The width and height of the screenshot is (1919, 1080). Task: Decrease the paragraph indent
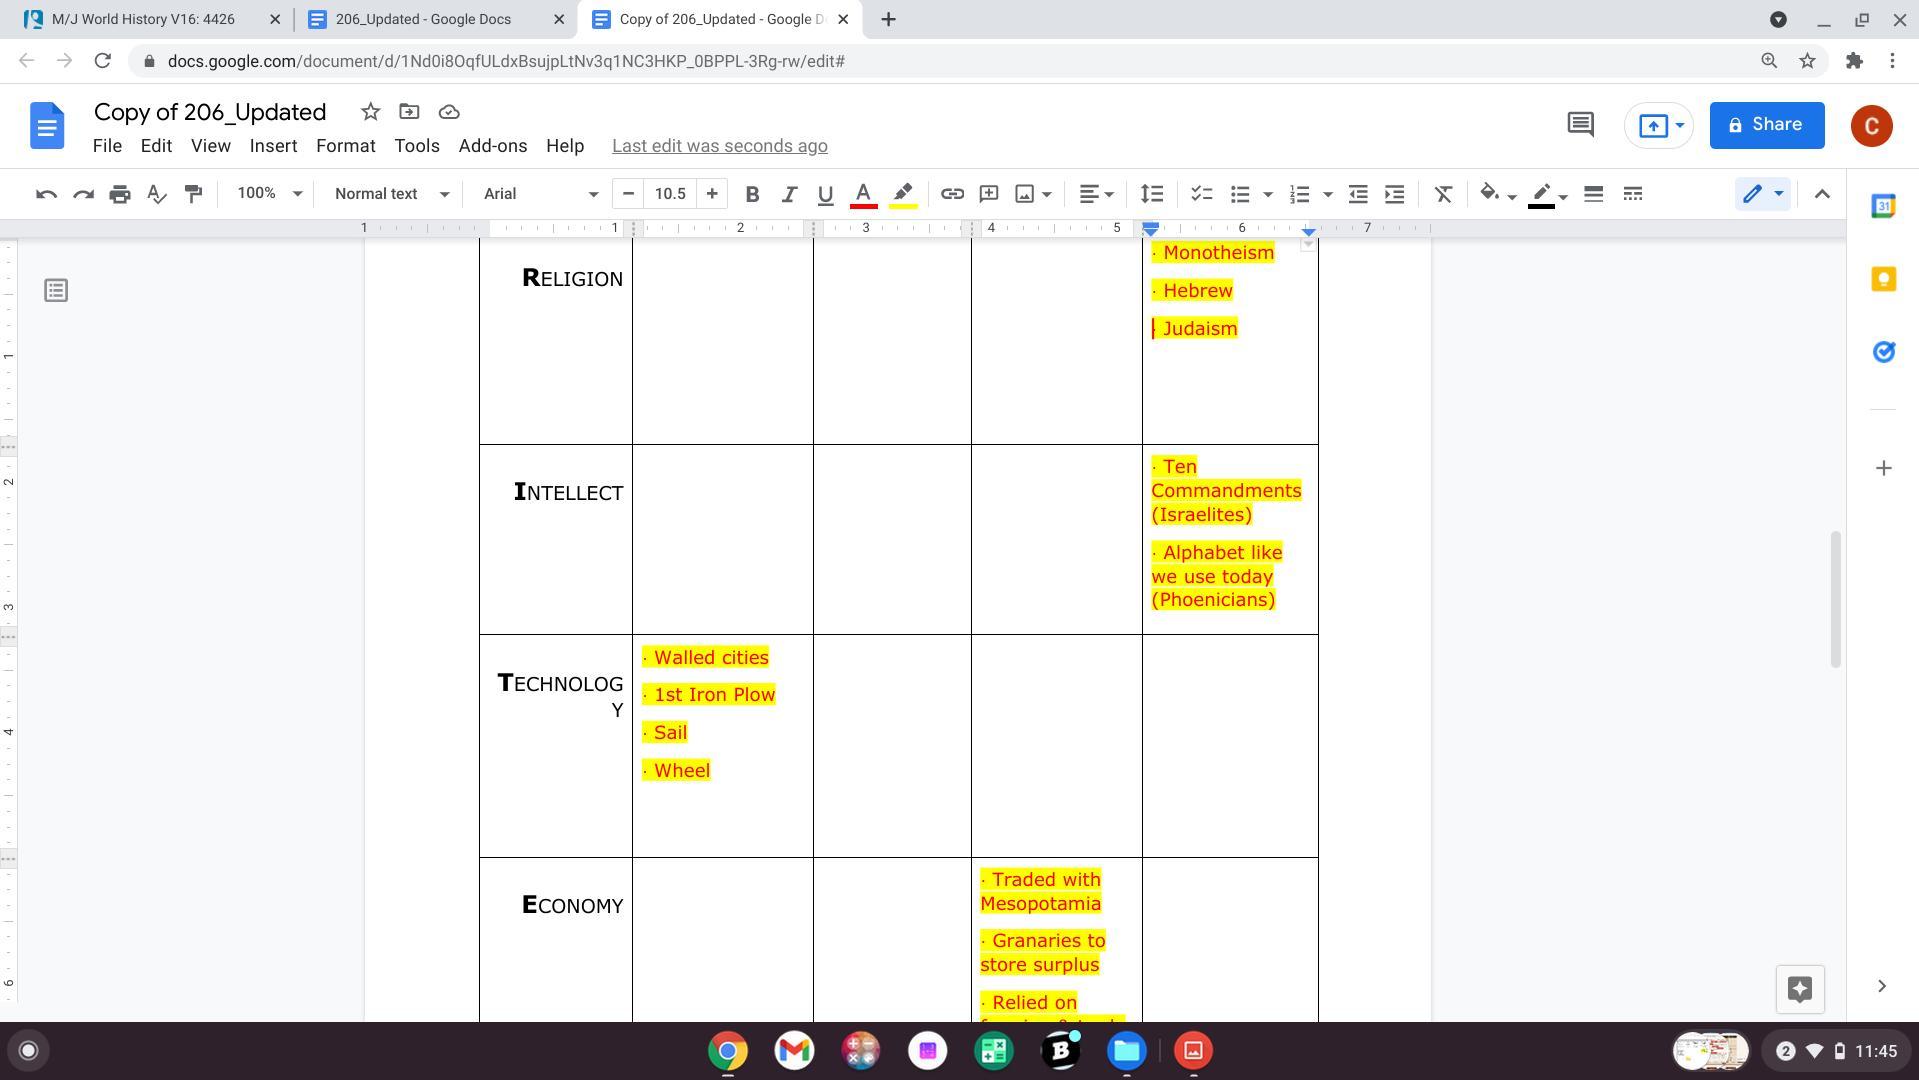coord(1358,194)
